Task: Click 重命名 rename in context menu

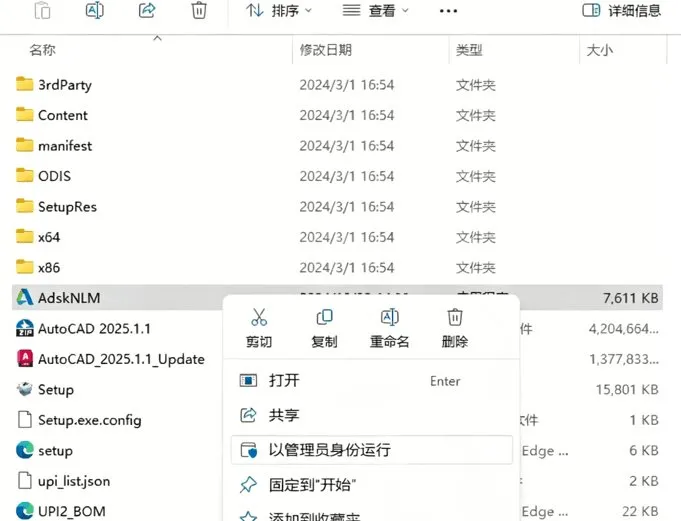Action: (389, 329)
